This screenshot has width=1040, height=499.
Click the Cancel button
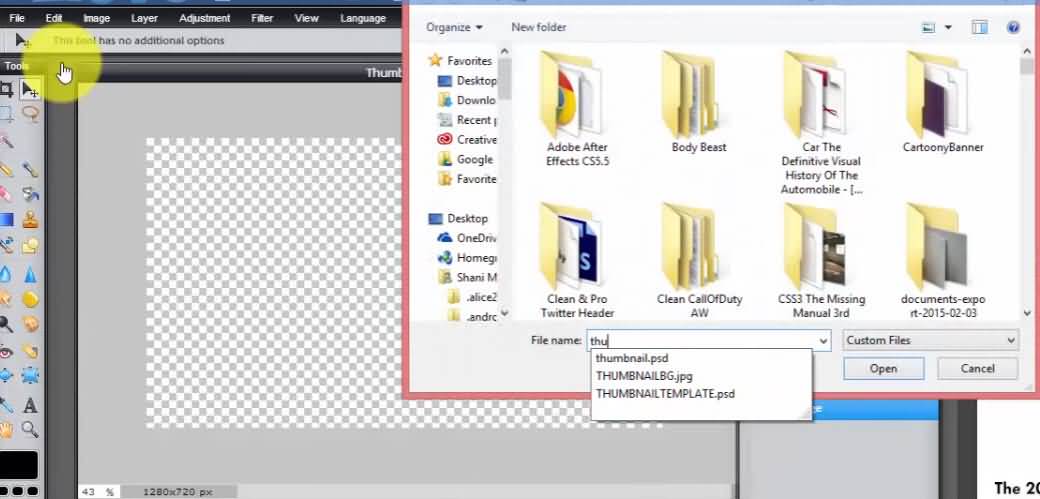[977, 368]
